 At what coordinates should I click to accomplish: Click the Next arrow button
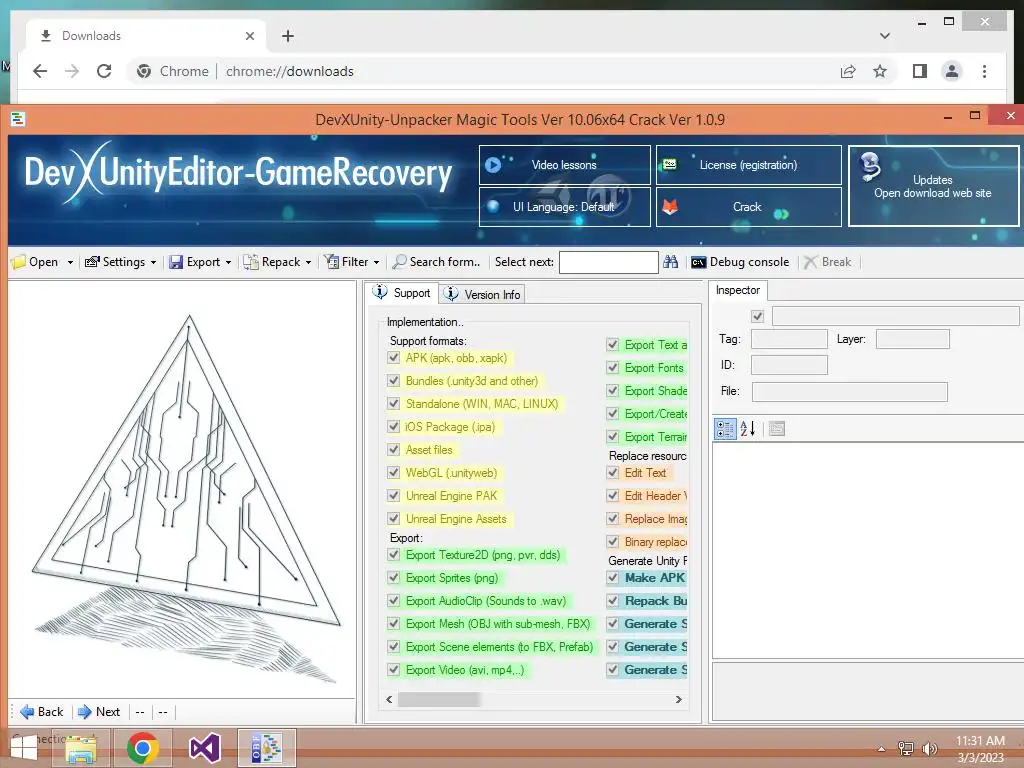[99, 711]
